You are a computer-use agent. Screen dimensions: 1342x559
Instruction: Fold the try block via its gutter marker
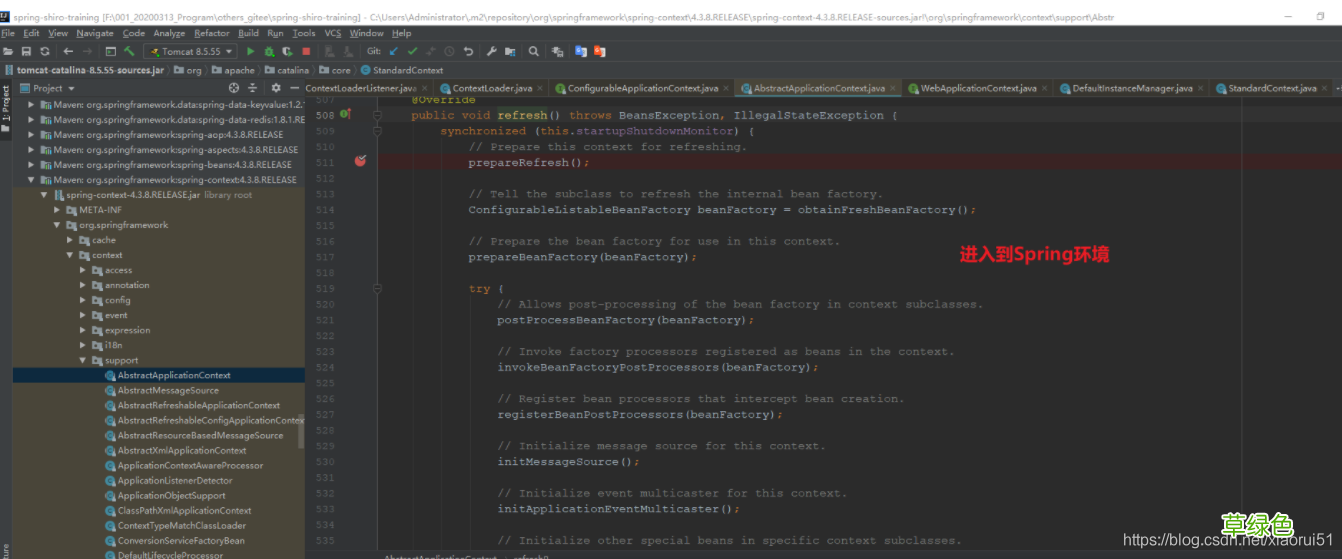coord(377,288)
